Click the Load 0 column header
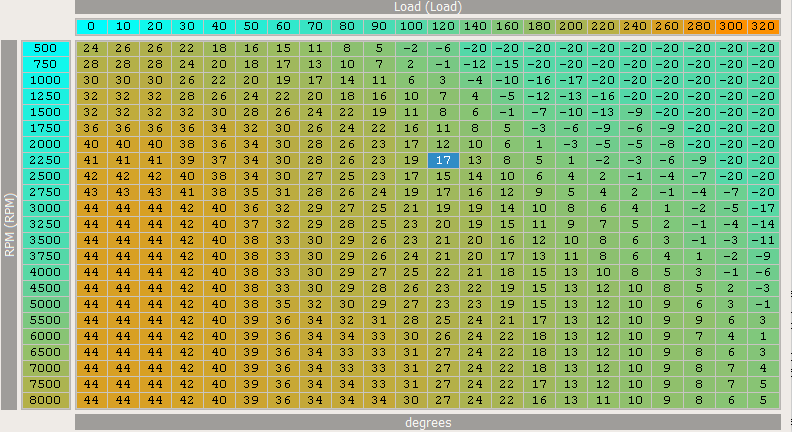The image size is (792, 432). tap(91, 26)
